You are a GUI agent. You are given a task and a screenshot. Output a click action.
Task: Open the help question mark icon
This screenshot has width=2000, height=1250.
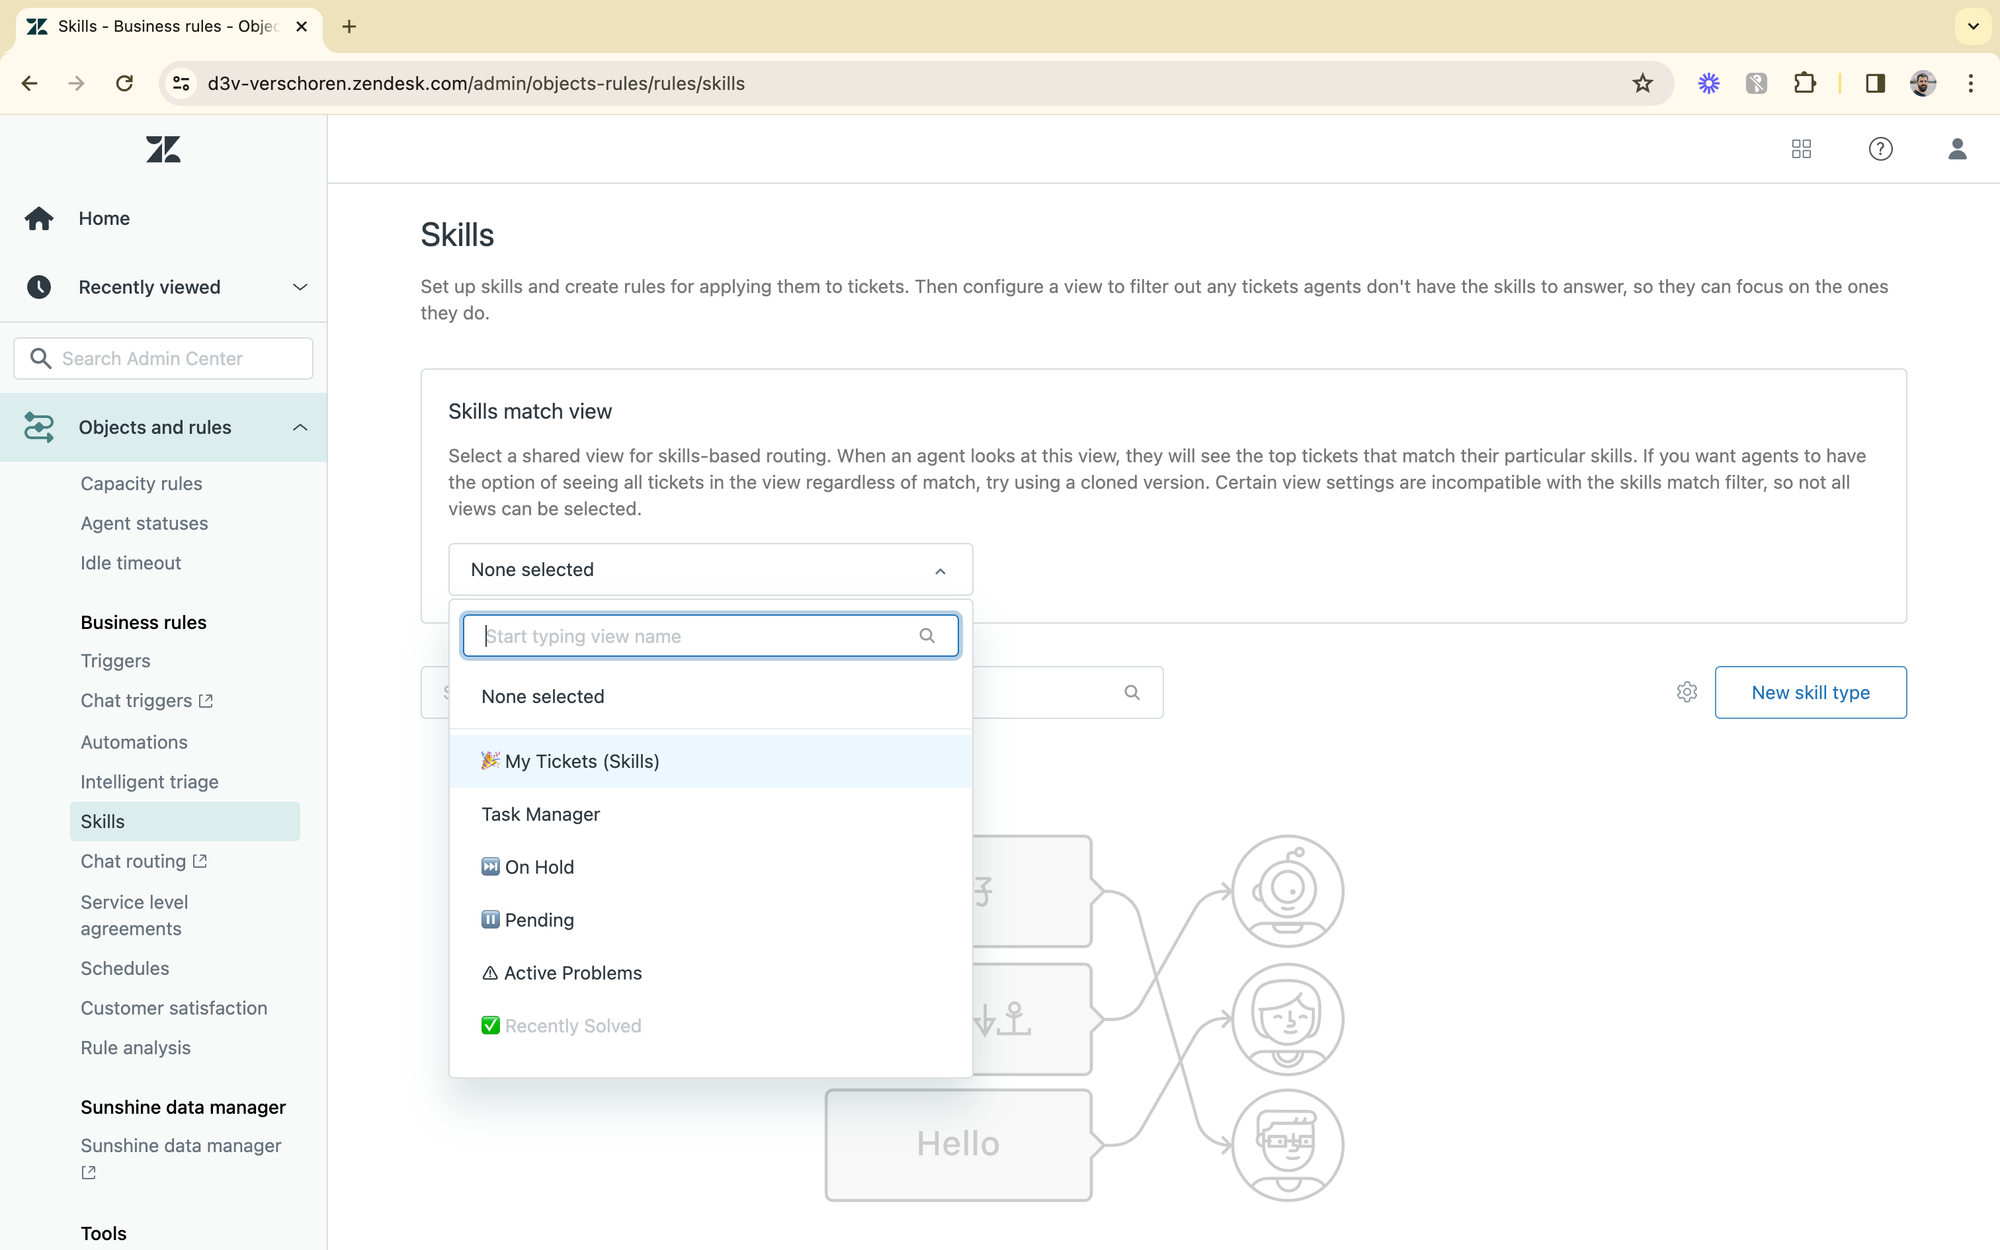[1880, 149]
